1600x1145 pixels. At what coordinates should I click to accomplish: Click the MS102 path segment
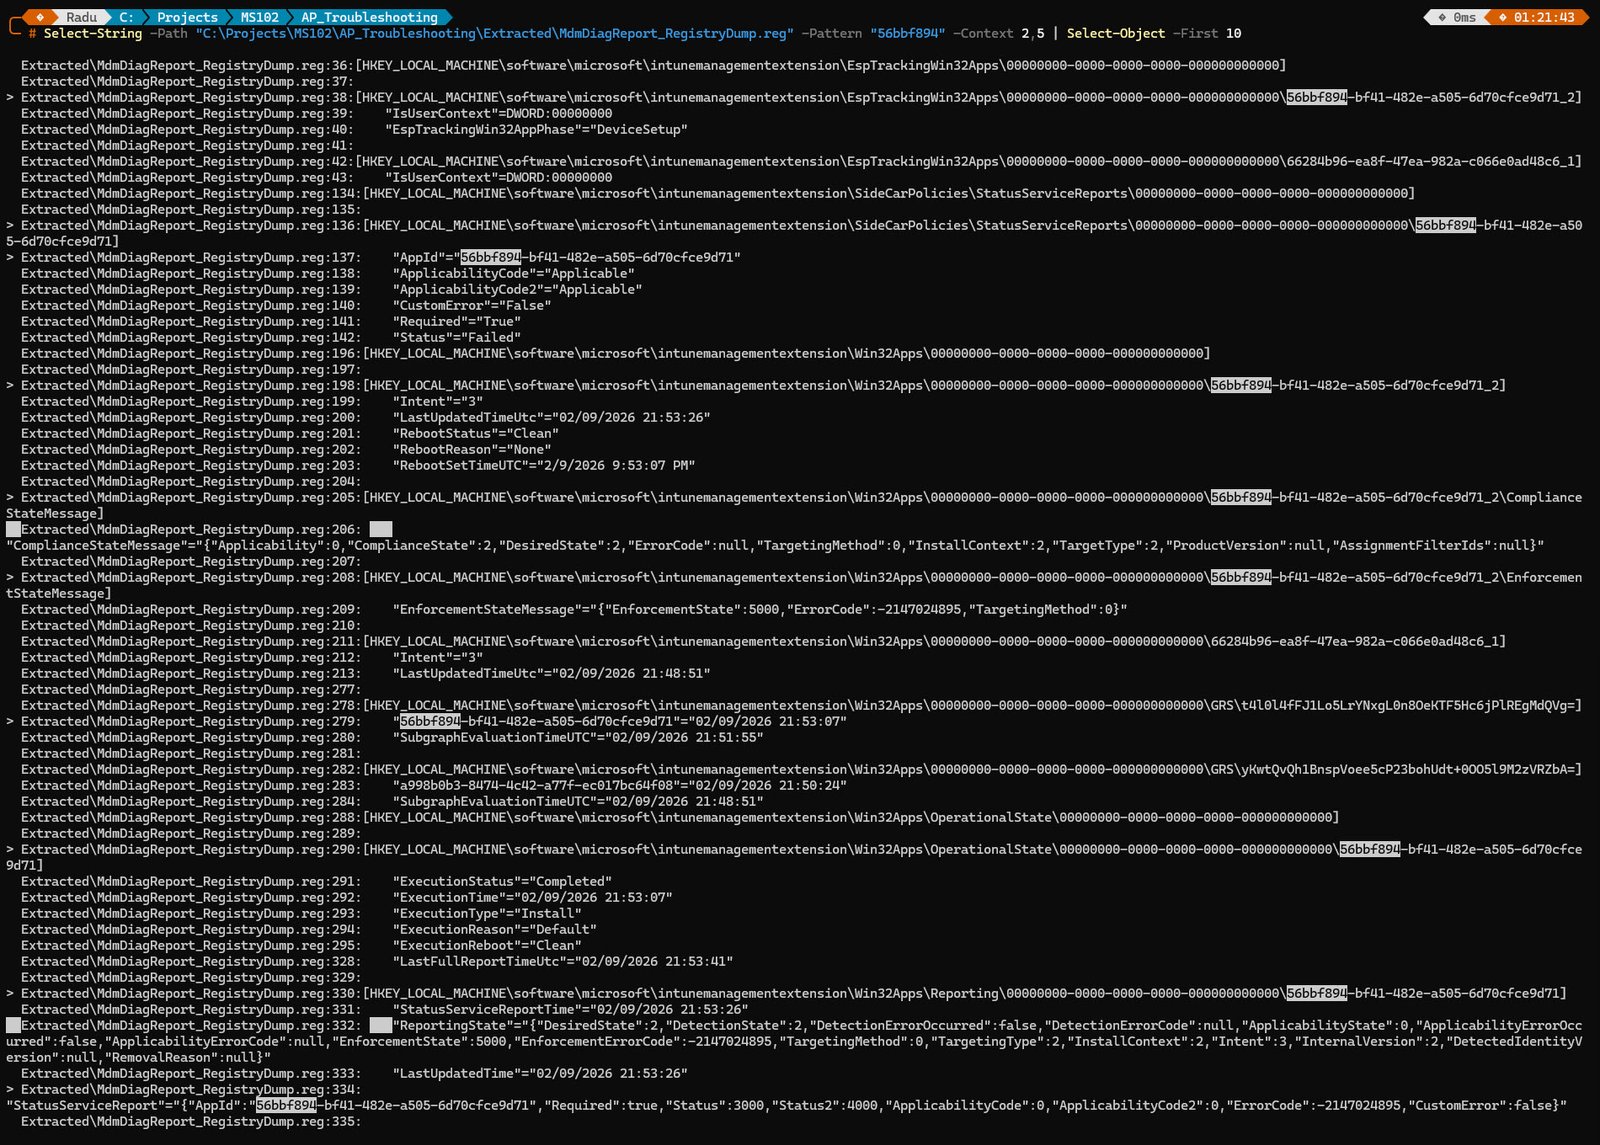pos(259,17)
